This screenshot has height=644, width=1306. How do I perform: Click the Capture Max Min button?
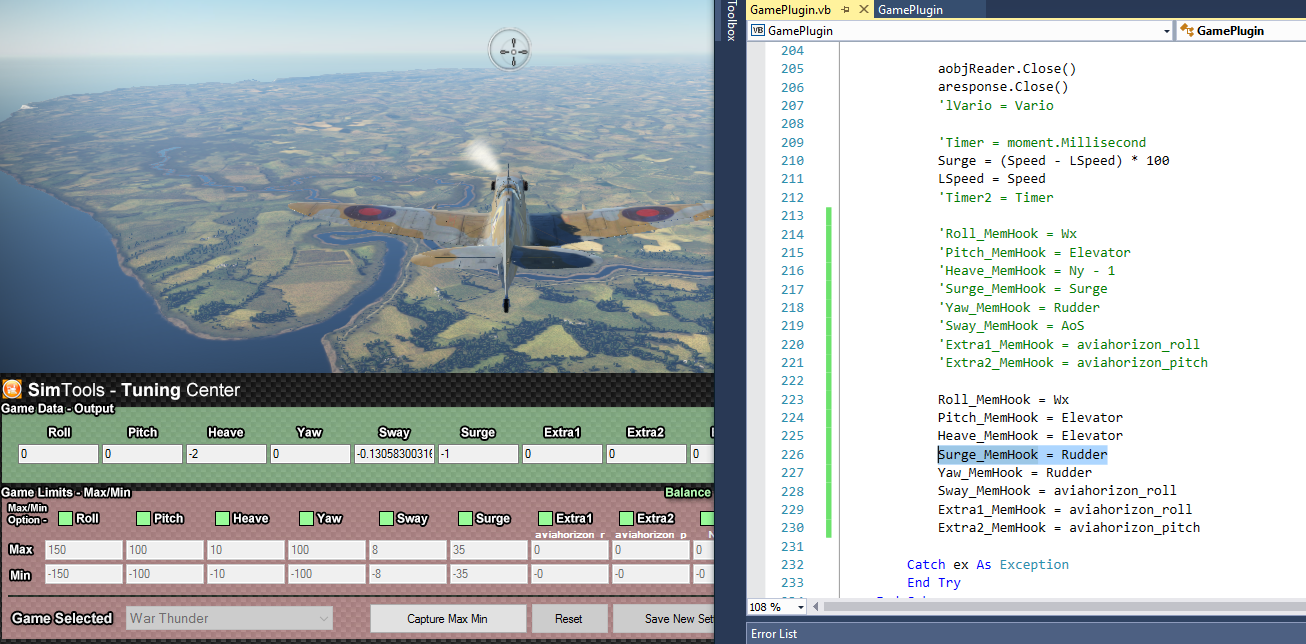(x=448, y=618)
